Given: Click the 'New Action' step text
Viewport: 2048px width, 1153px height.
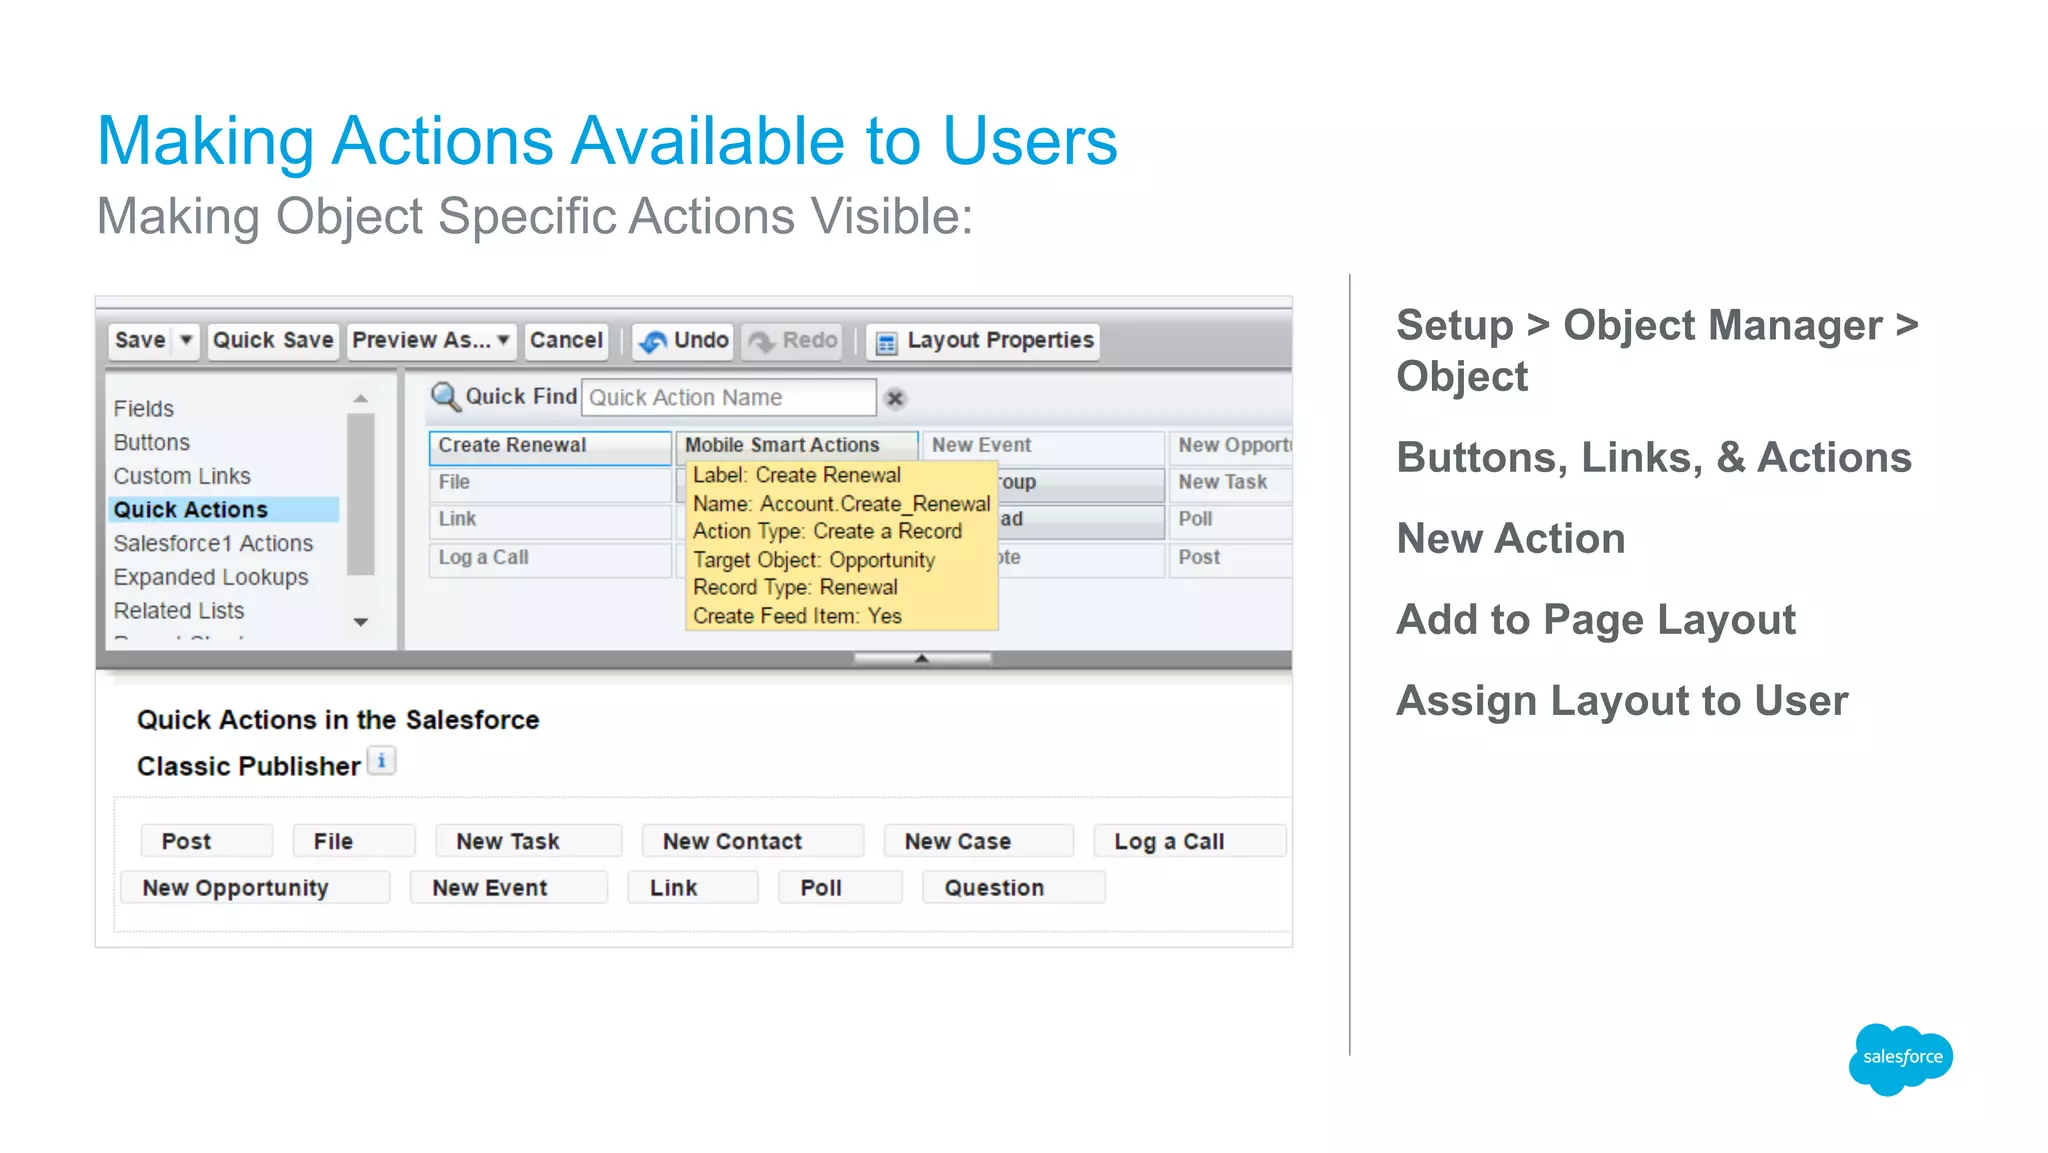Looking at the screenshot, I should click(1511, 539).
